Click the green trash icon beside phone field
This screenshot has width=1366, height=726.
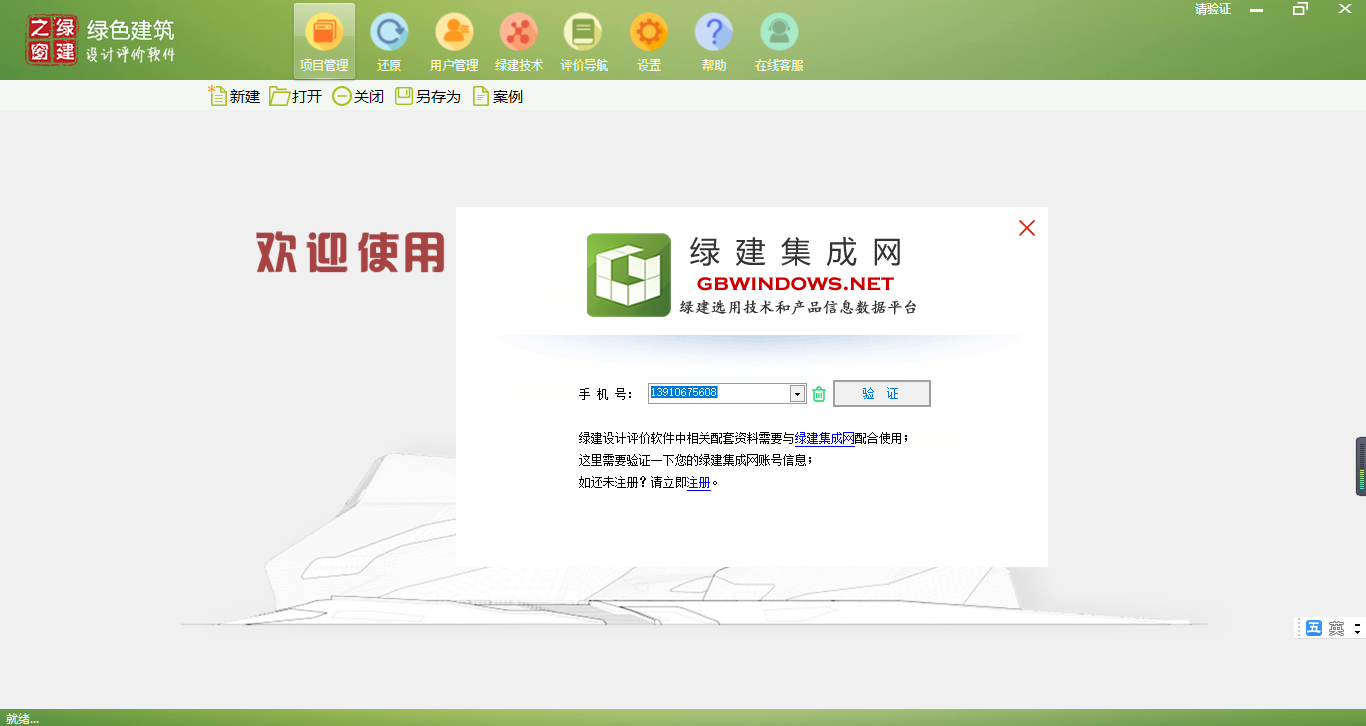tap(819, 394)
